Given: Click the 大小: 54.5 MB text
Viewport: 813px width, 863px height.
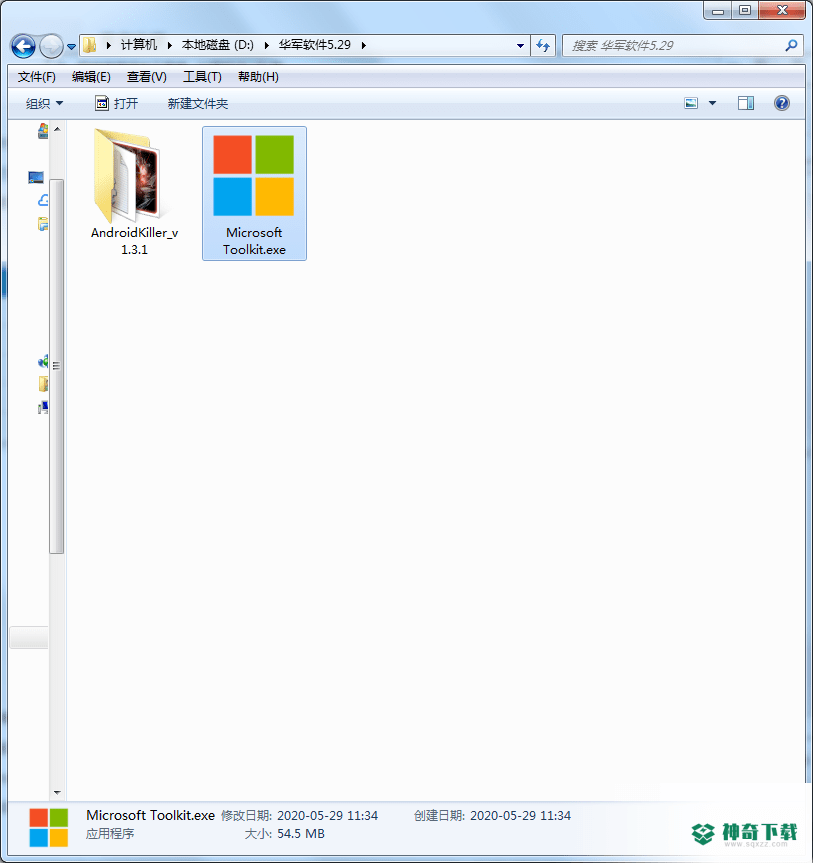Looking at the screenshot, I should [x=285, y=834].
